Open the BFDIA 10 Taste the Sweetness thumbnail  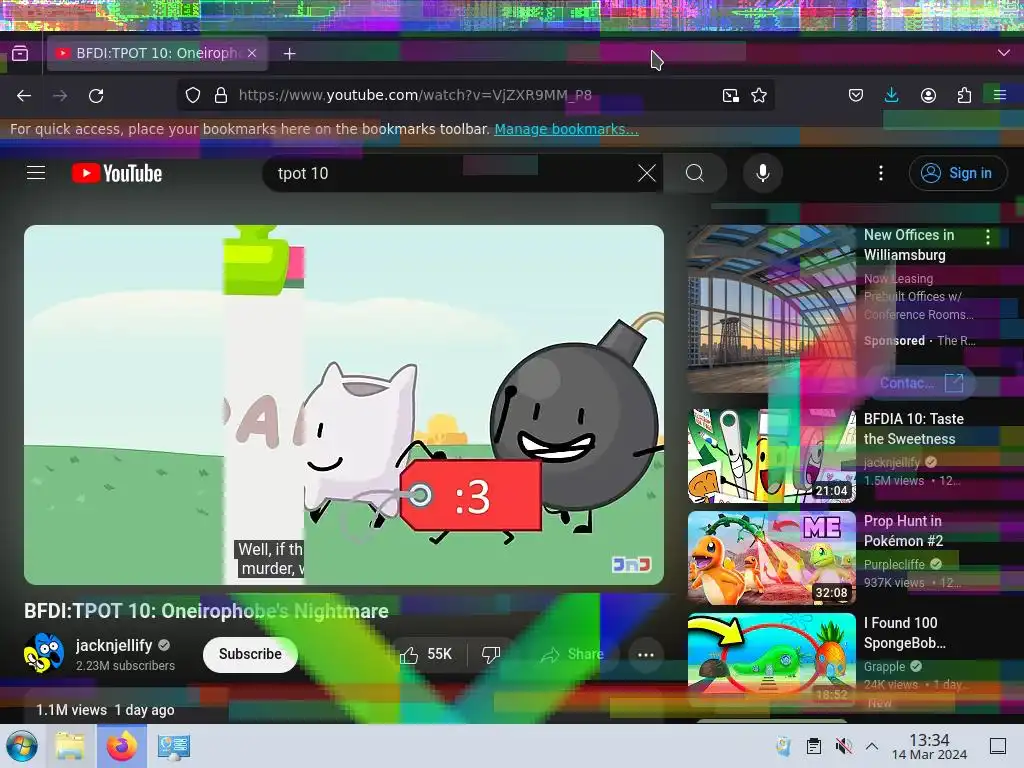(x=771, y=456)
